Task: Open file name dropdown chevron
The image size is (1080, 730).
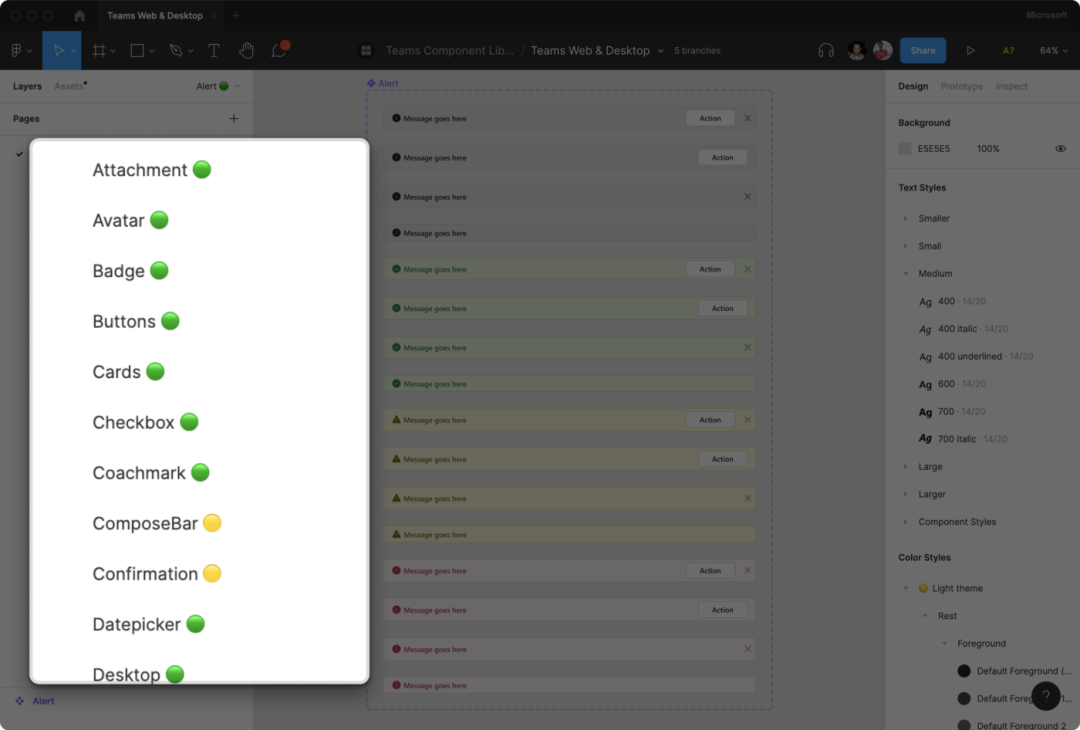Action: pos(661,51)
